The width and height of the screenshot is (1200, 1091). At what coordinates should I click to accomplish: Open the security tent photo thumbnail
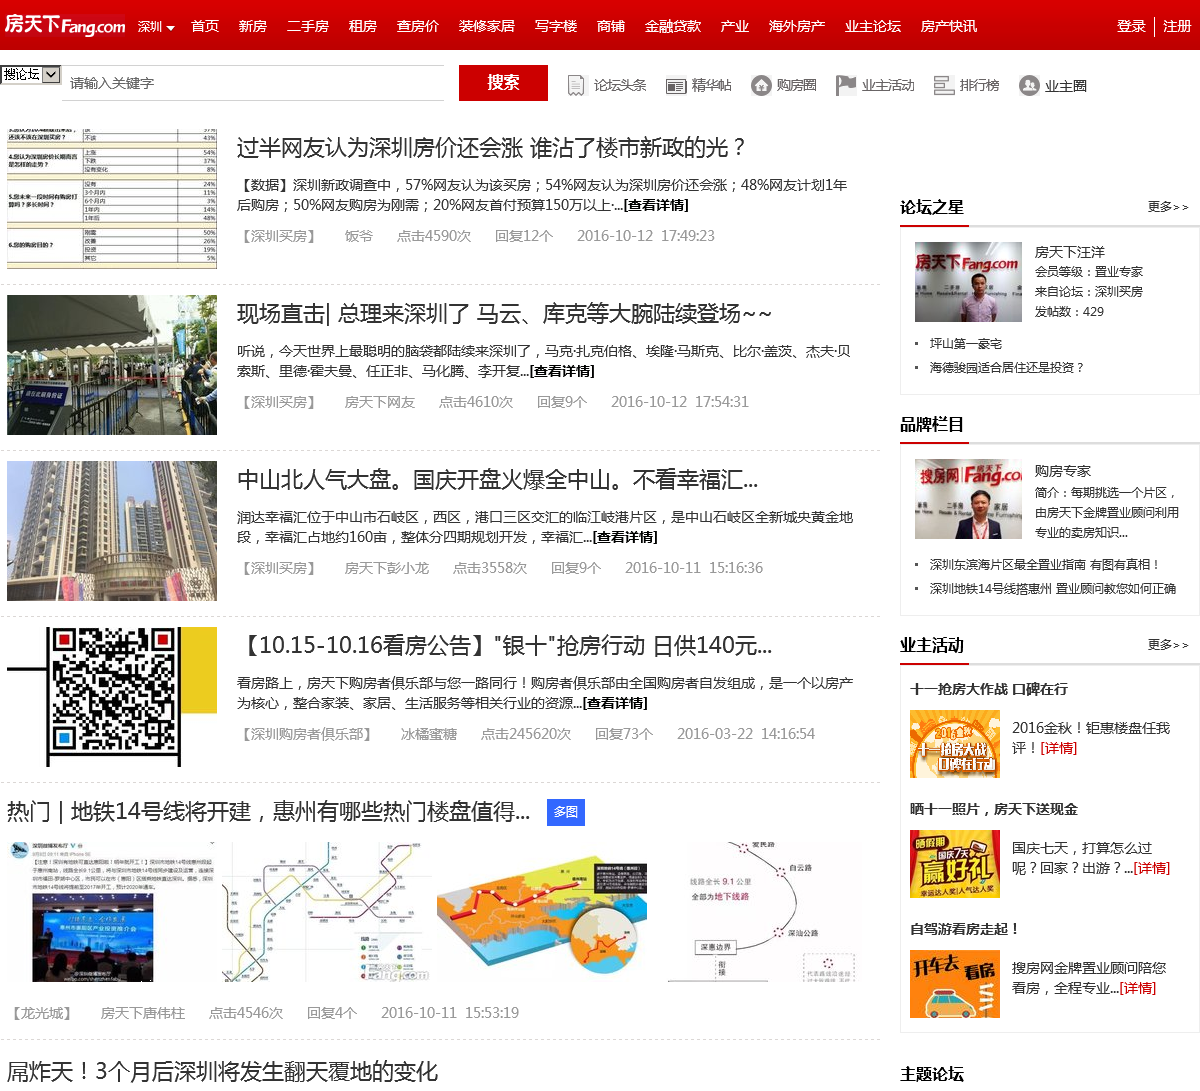click(112, 365)
